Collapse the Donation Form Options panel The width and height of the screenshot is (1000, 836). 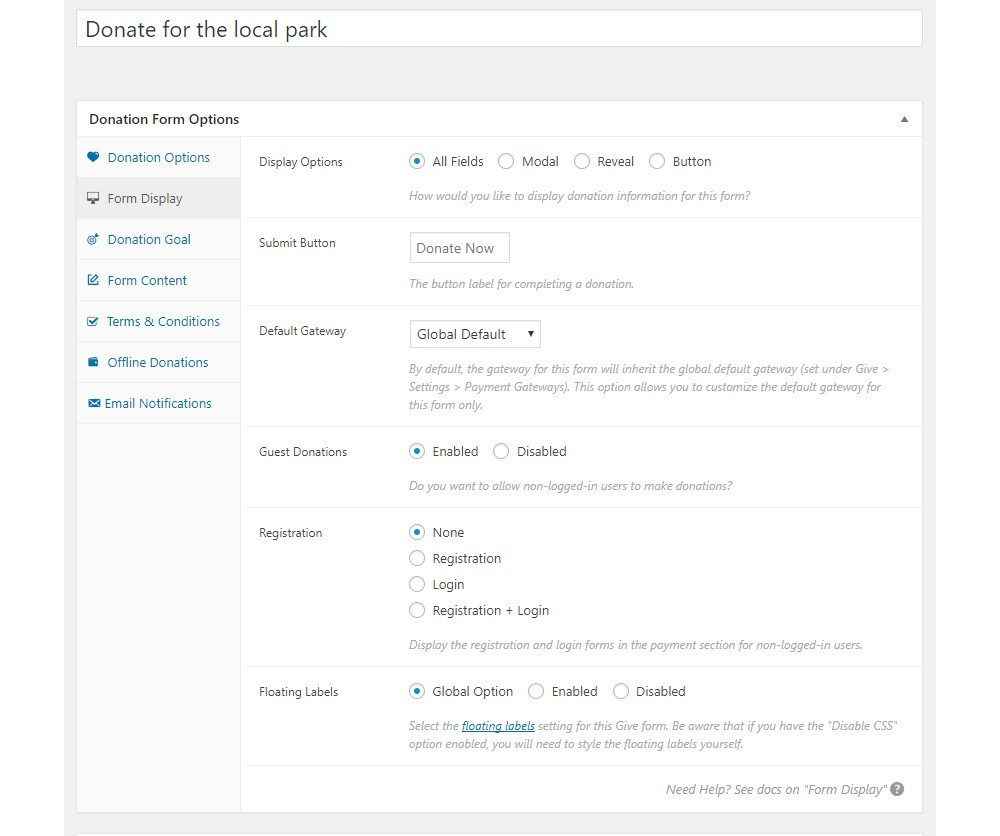tap(904, 119)
